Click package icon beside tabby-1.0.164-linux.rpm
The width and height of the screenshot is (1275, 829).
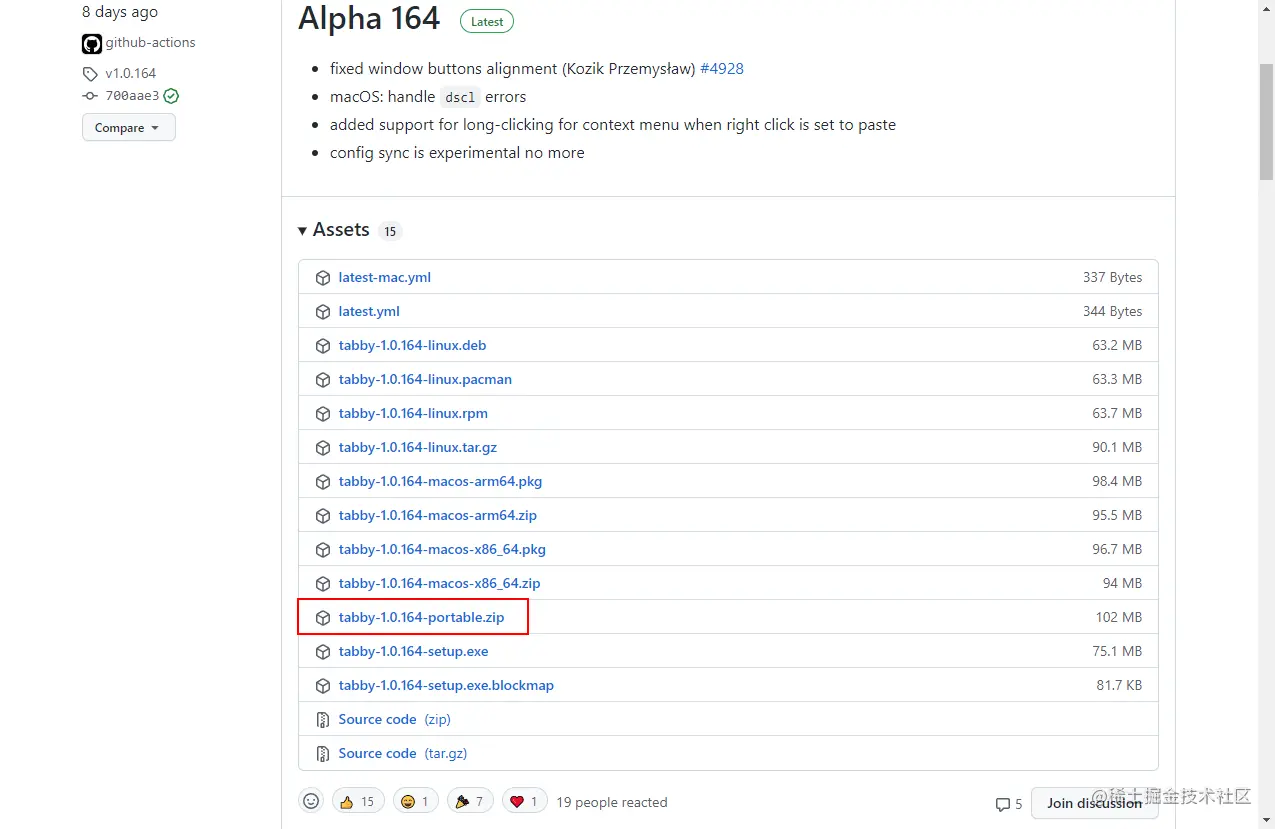click(323, 414)
